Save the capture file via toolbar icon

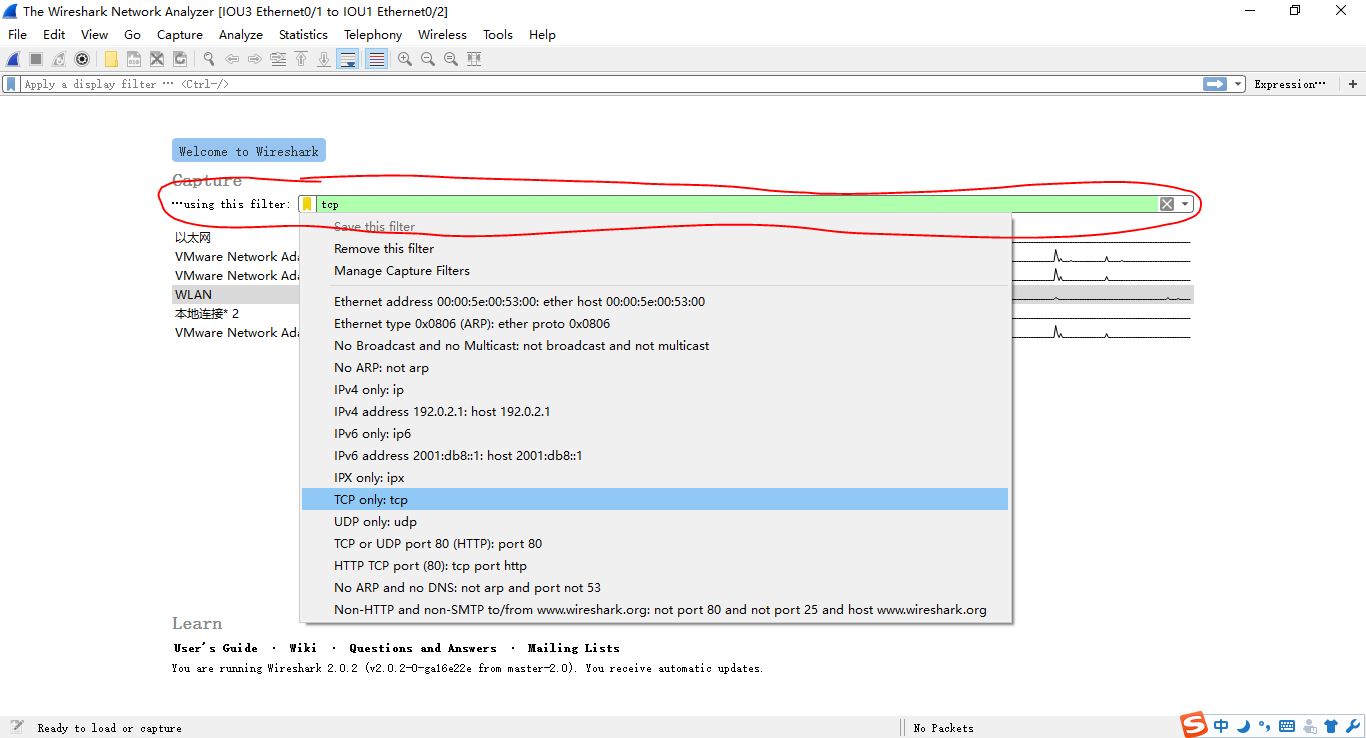[x=134, y=59]
